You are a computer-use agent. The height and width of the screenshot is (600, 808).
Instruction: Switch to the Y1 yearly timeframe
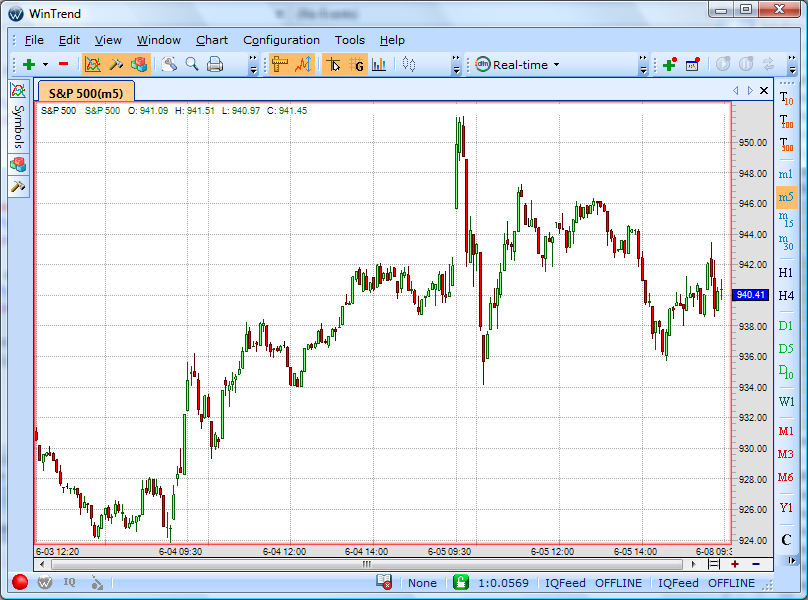pyautogui.click(x=786, y=508)
